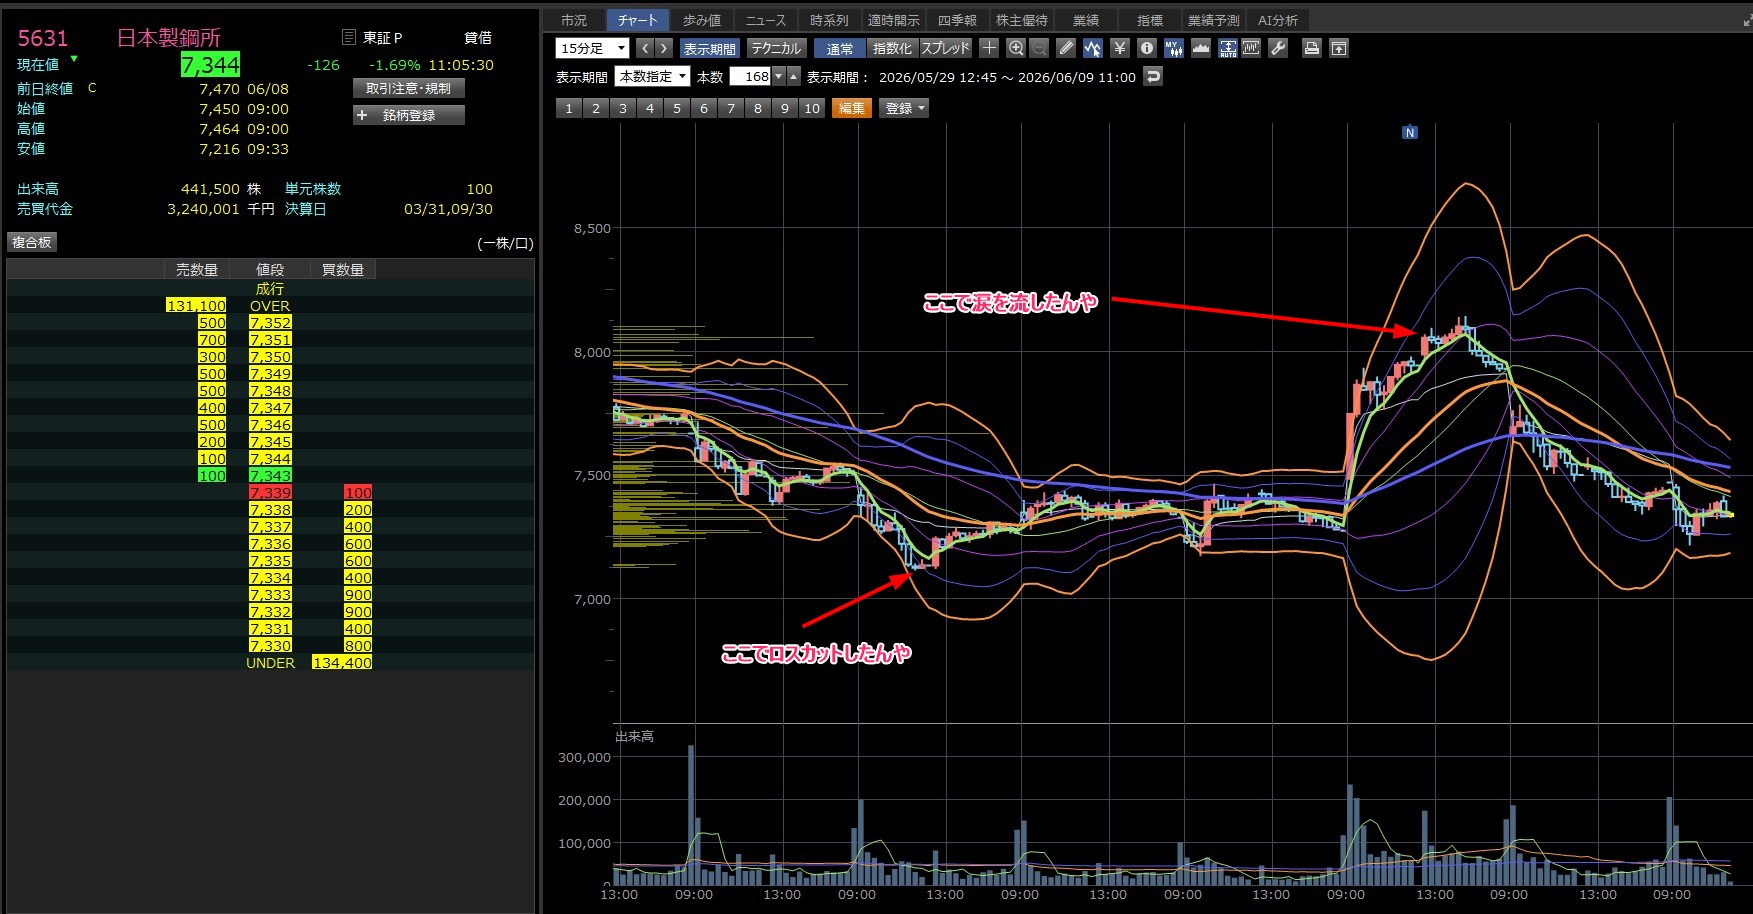The height and width of the screenshot is (914, 1753).
Task: Open the 本数指定 period type dropdown
Action: [x=652, y=76]
